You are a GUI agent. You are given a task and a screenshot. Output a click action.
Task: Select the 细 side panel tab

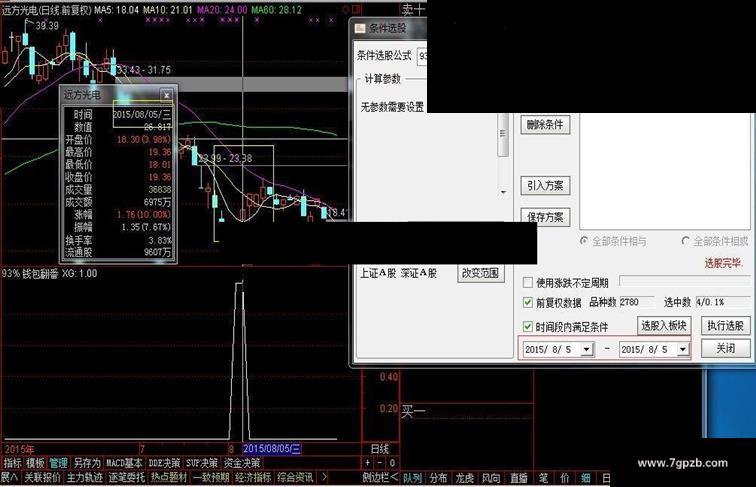(585, 478)
